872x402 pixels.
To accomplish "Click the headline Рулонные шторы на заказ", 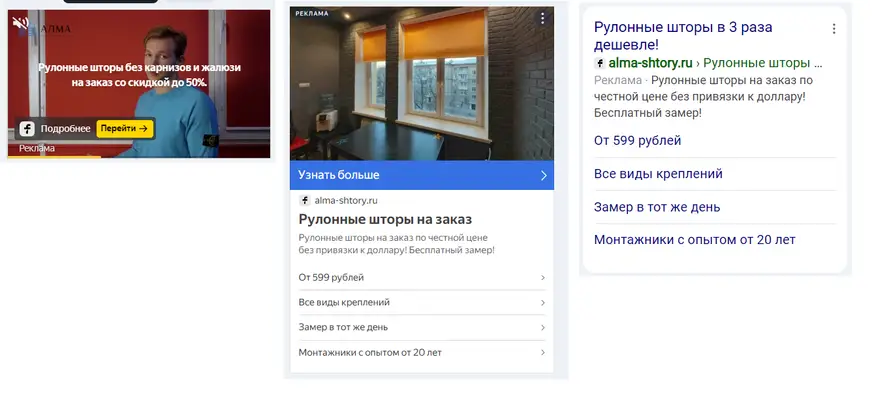I will pos(385,219).
